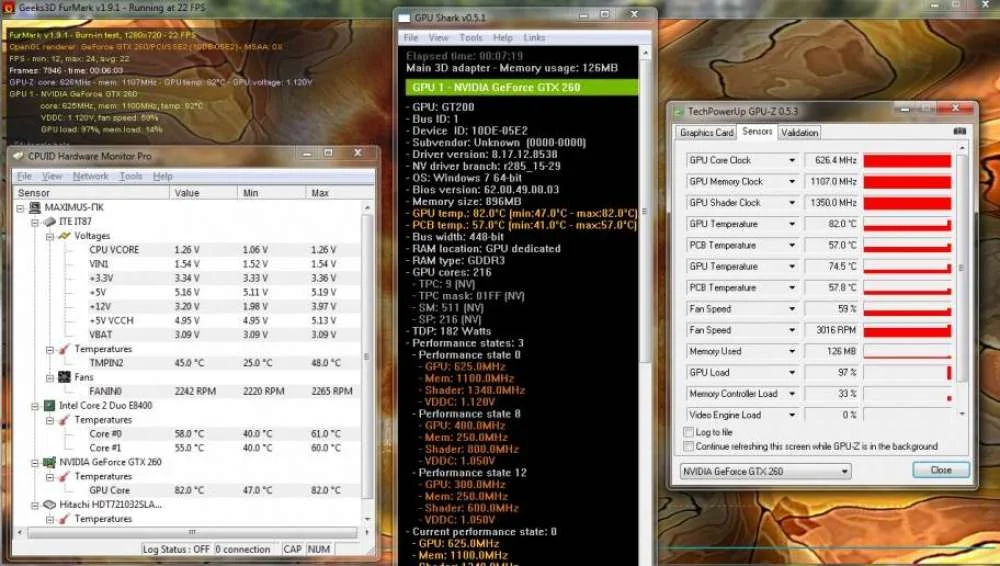Open Network menu in Hardware Monitor
Screen dimensions: 1000x566
point(90,176)
